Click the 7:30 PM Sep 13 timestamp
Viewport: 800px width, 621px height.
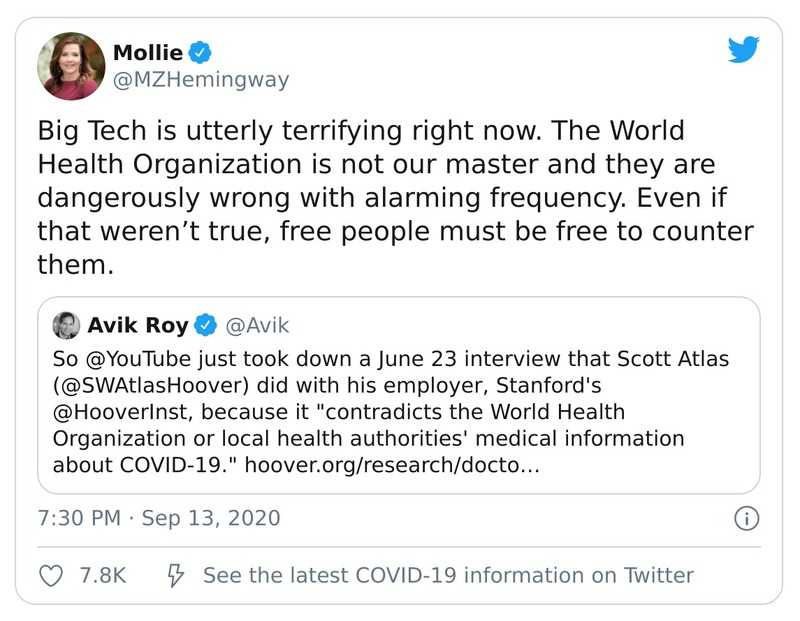coord(159,519)
